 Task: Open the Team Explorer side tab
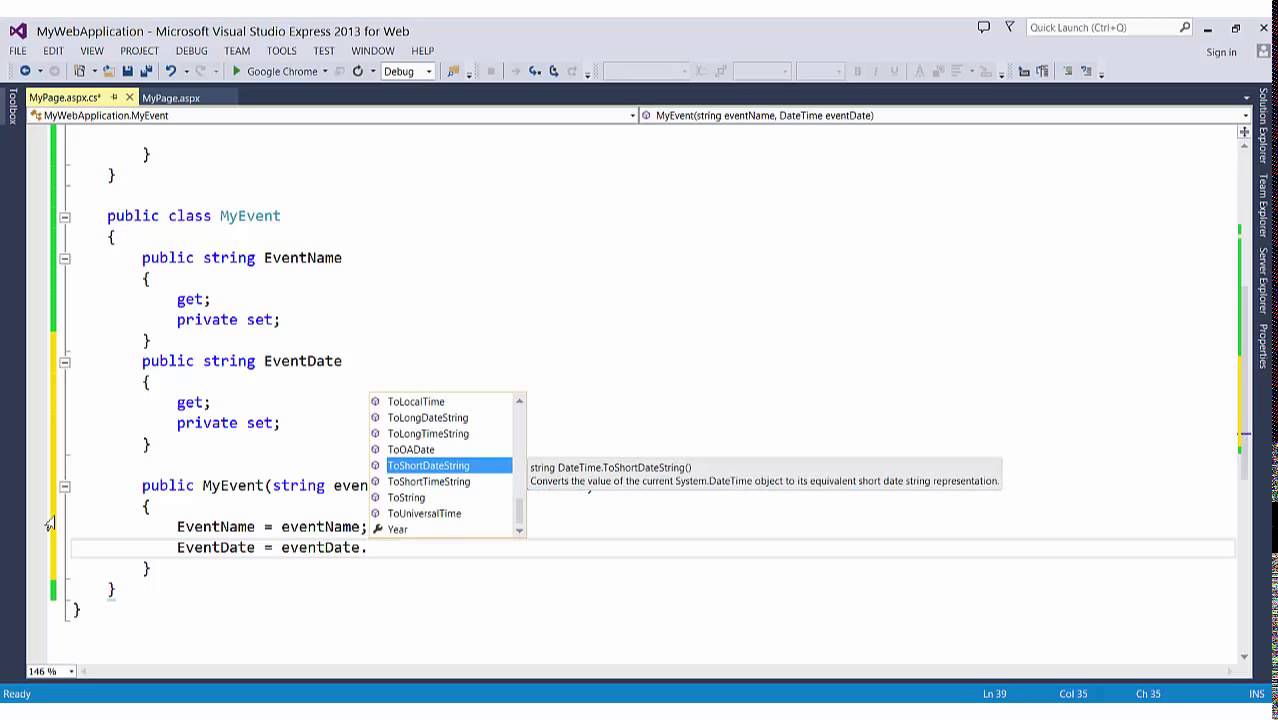(x=1263, y=206)
